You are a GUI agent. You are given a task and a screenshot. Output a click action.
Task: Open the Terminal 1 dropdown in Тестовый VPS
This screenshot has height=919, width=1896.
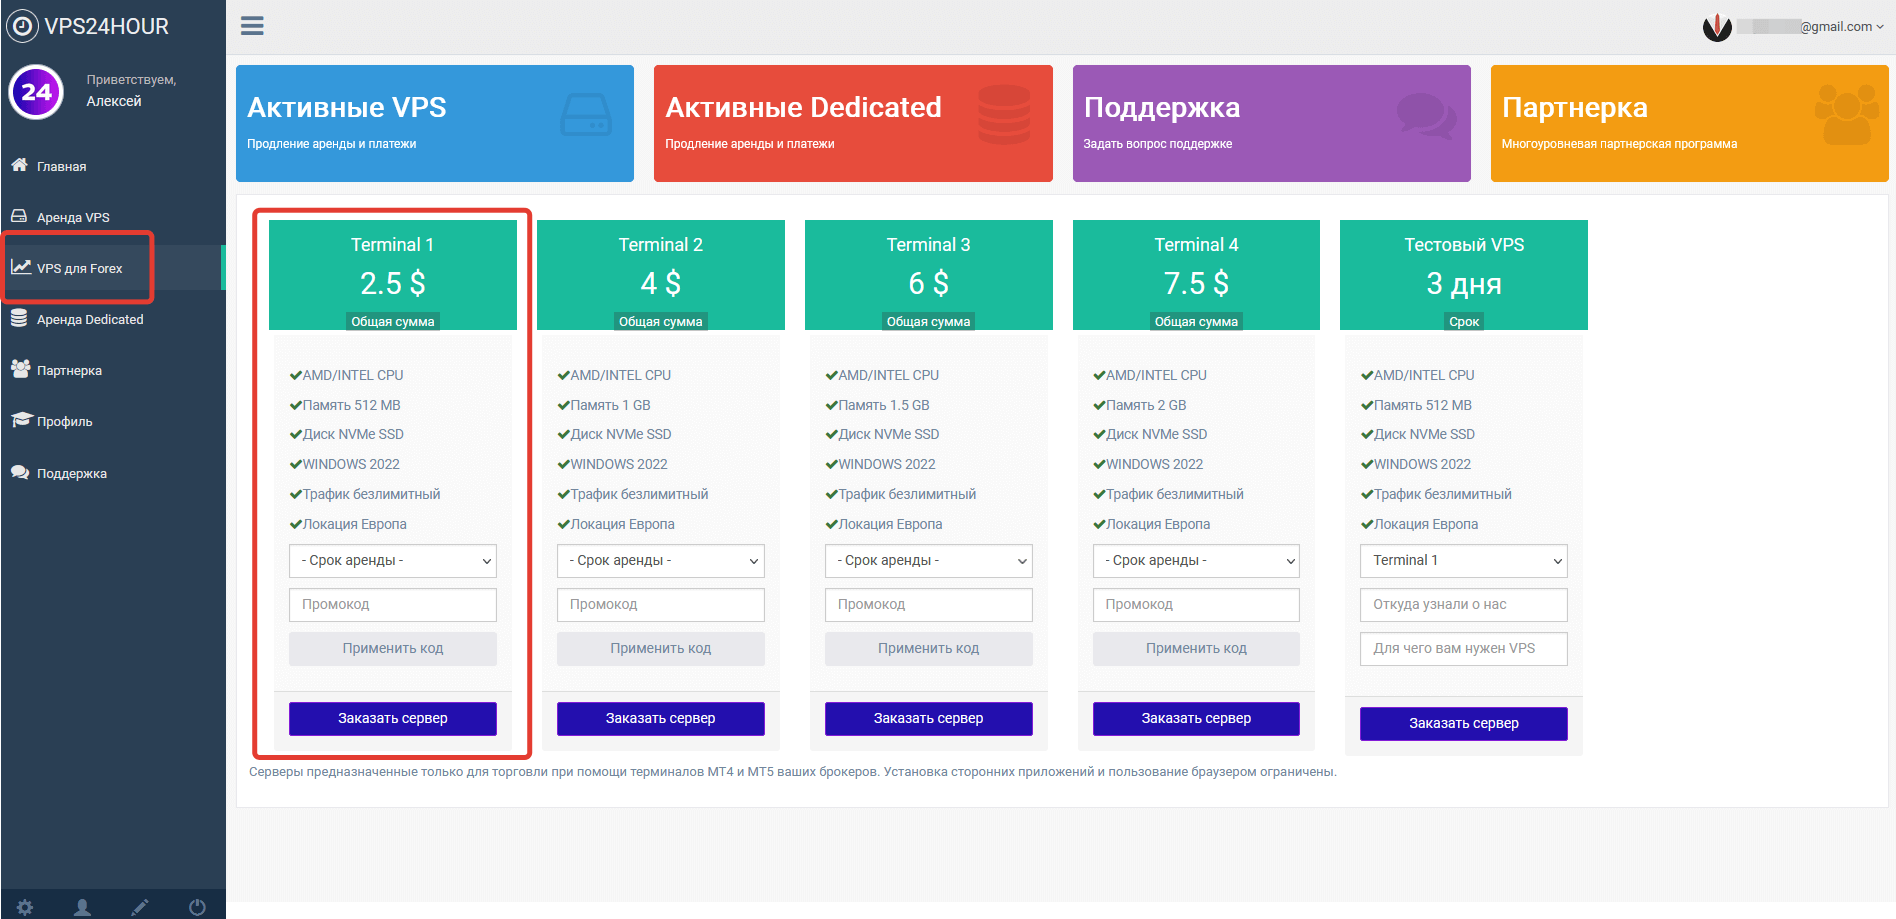(1464, 561)
